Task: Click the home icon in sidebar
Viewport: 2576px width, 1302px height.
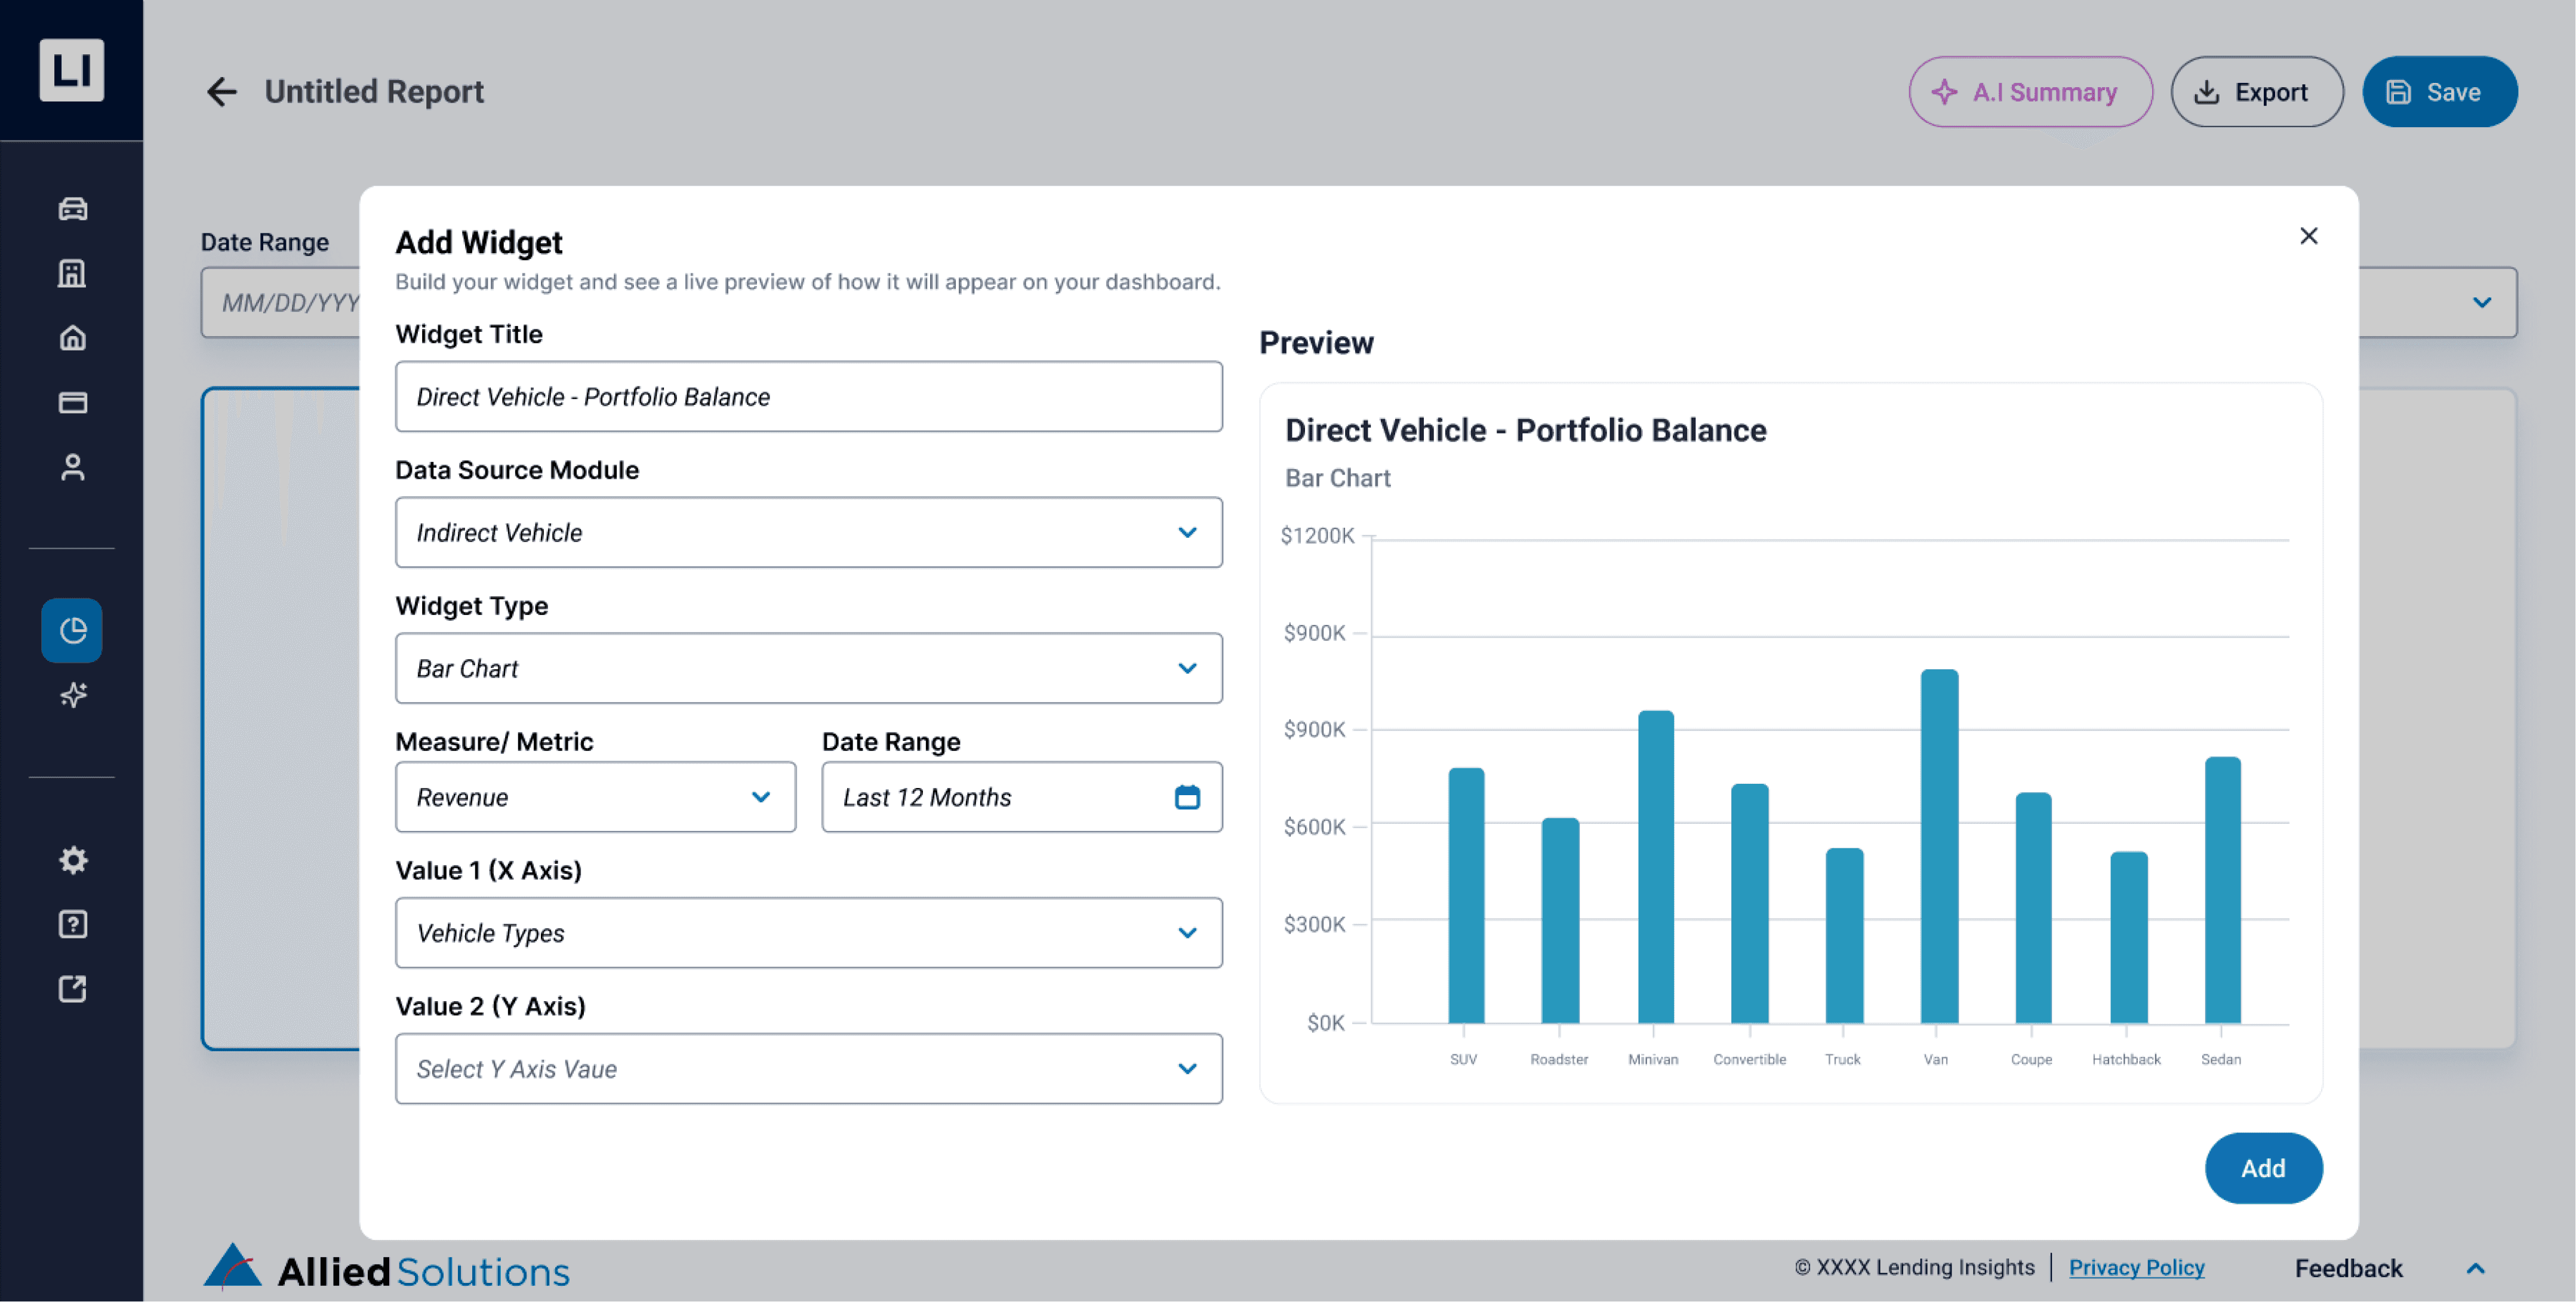Action: (72, 338)
